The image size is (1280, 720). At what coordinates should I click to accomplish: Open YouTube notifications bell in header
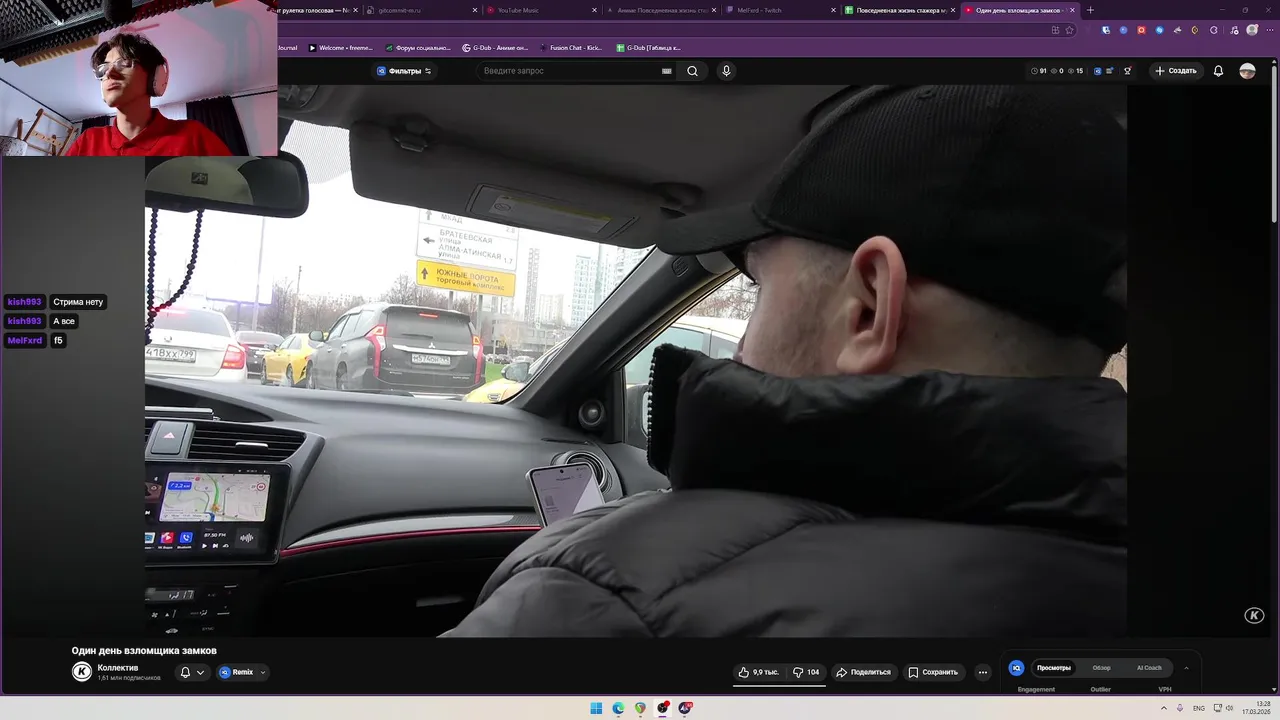[x=1218, y=71]
